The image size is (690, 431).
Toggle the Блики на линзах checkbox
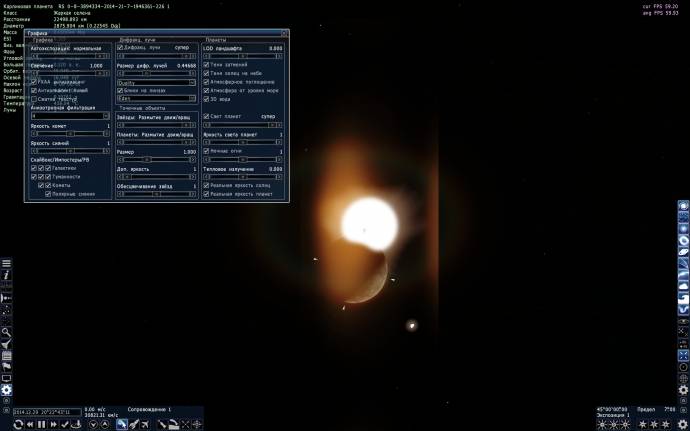pyautogui.click(x=120, y=90)
